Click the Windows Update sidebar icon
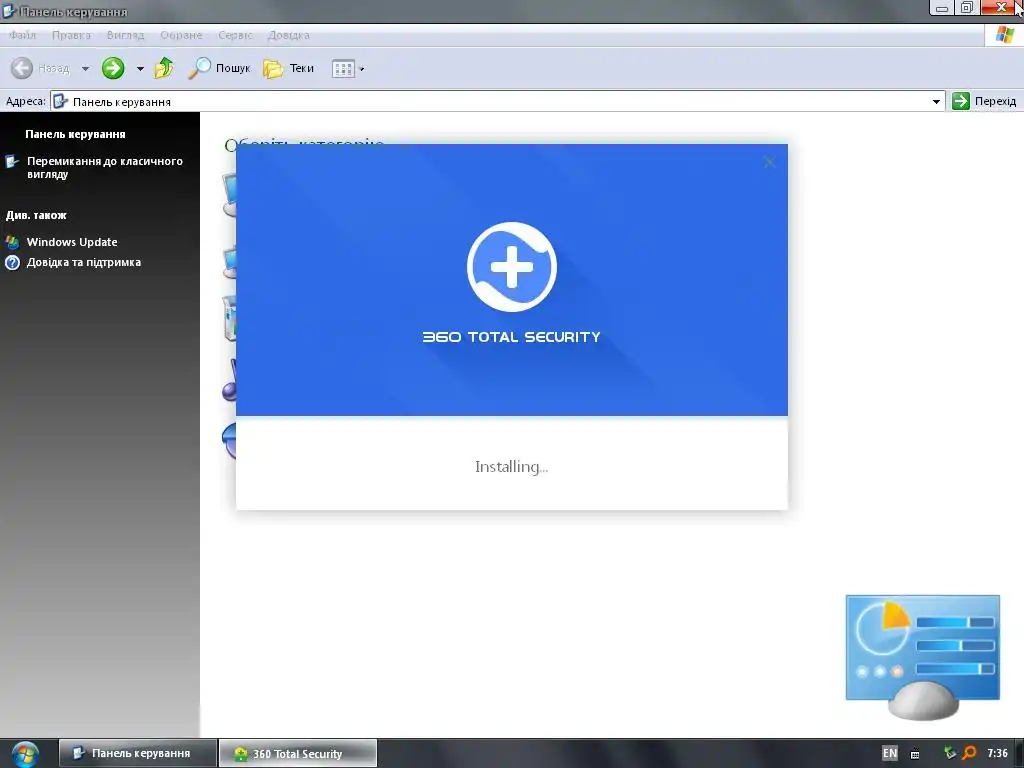 [12, 242]
